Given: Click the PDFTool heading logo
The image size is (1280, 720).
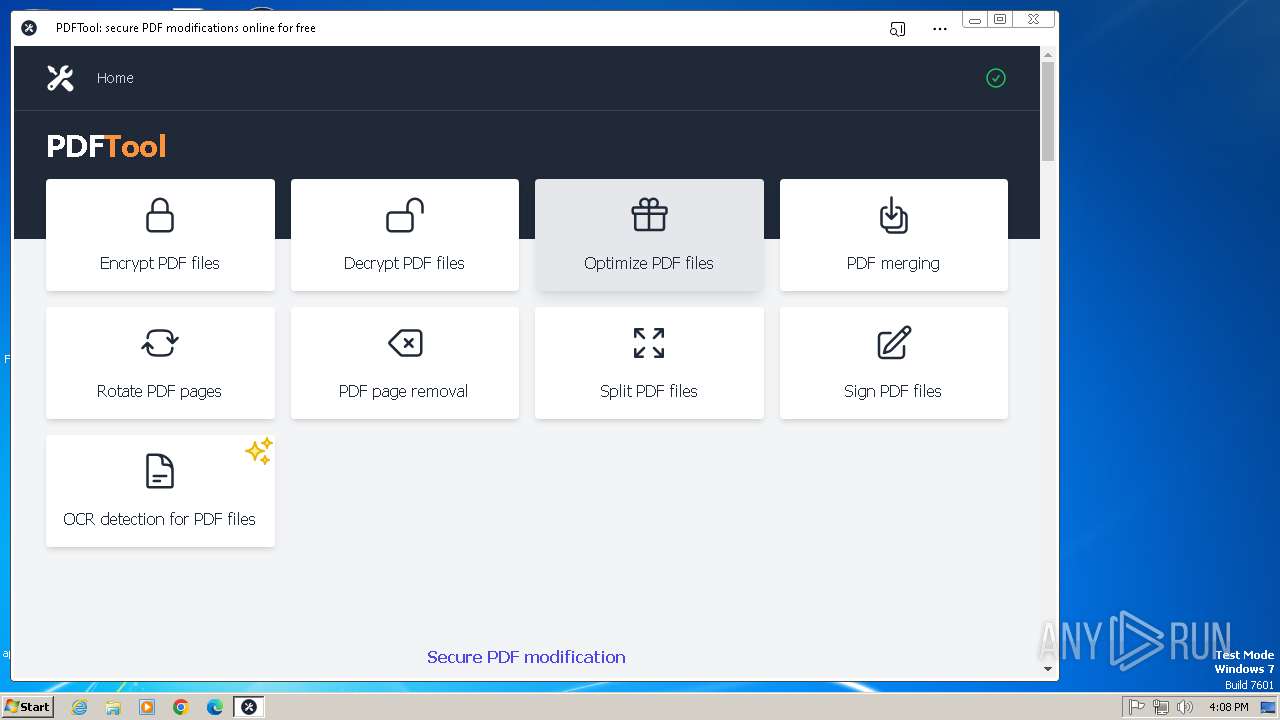Looking at the screenshot, I should pos(106,147).
